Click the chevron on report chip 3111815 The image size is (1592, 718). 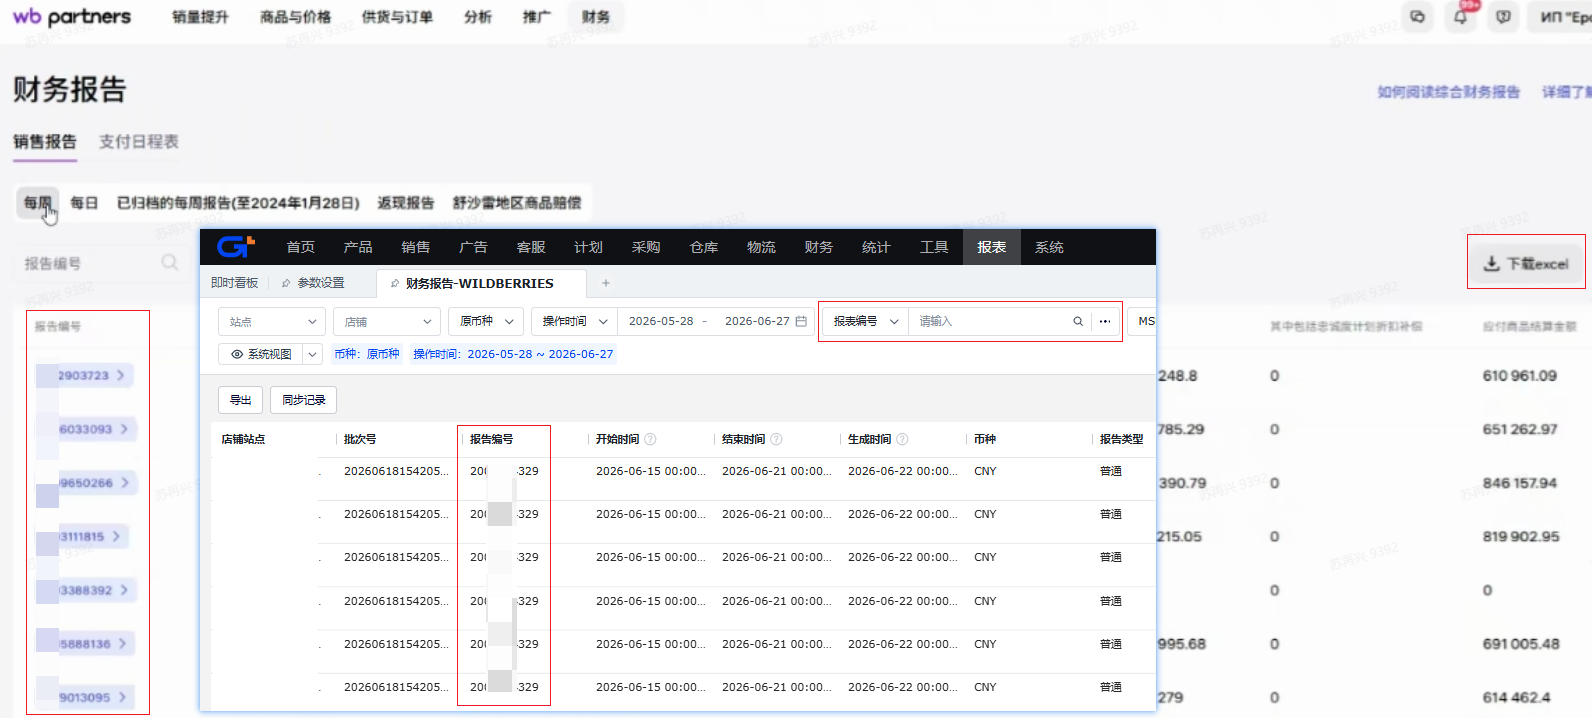point(116,536)
